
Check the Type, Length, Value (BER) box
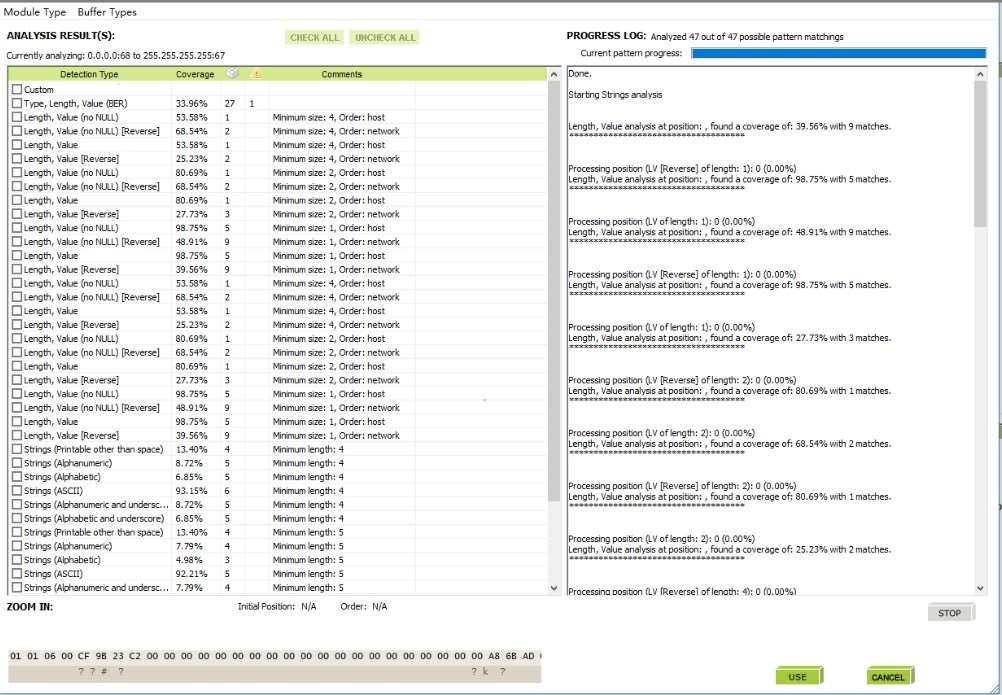tap(16, 103)
